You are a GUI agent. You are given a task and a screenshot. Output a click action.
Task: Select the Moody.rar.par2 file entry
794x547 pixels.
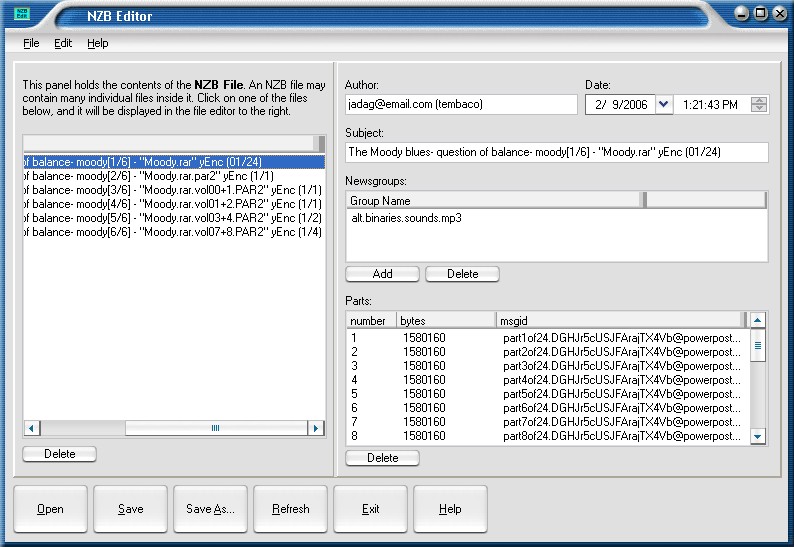(174, 176)
